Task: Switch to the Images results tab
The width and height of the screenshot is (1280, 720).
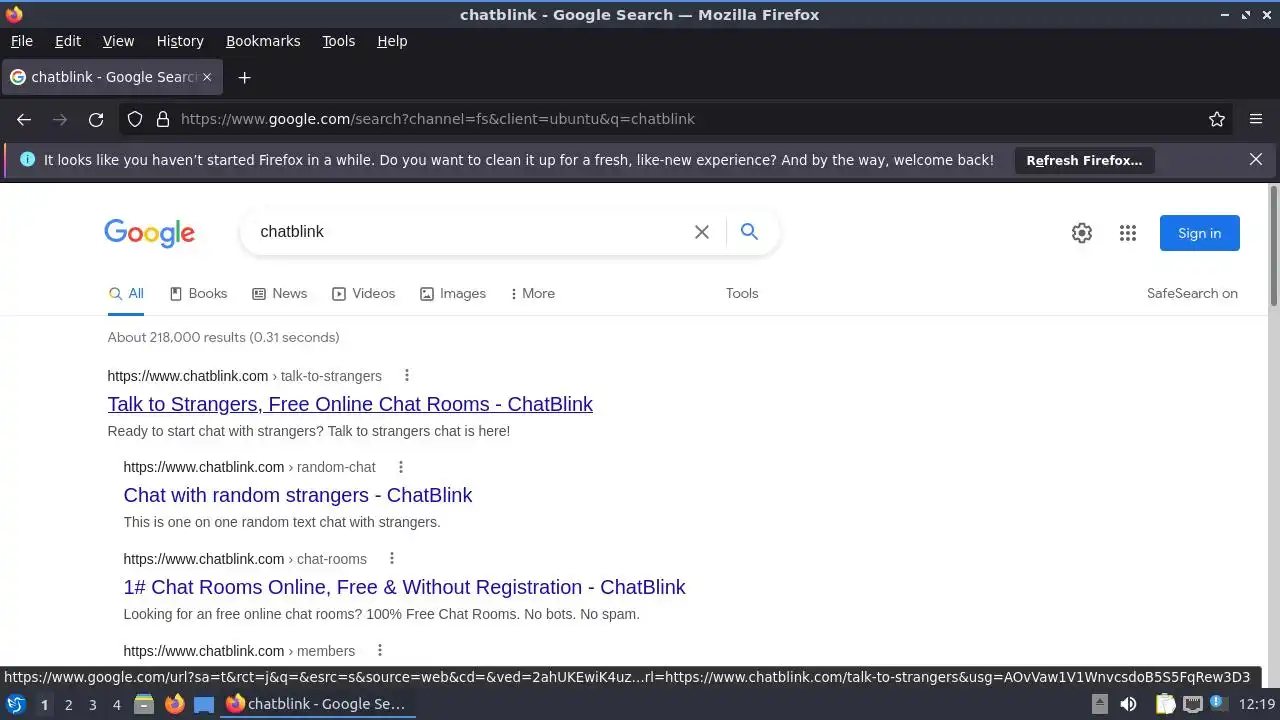Action: tap(452, 293)
